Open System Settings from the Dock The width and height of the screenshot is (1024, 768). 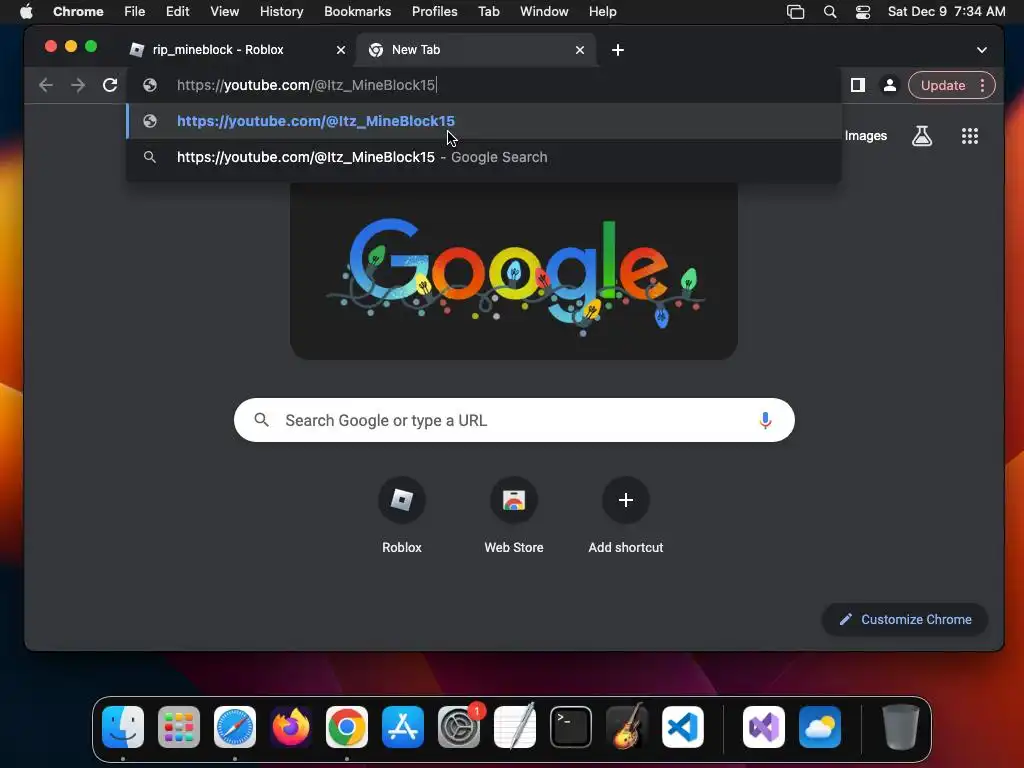point(458,727)
